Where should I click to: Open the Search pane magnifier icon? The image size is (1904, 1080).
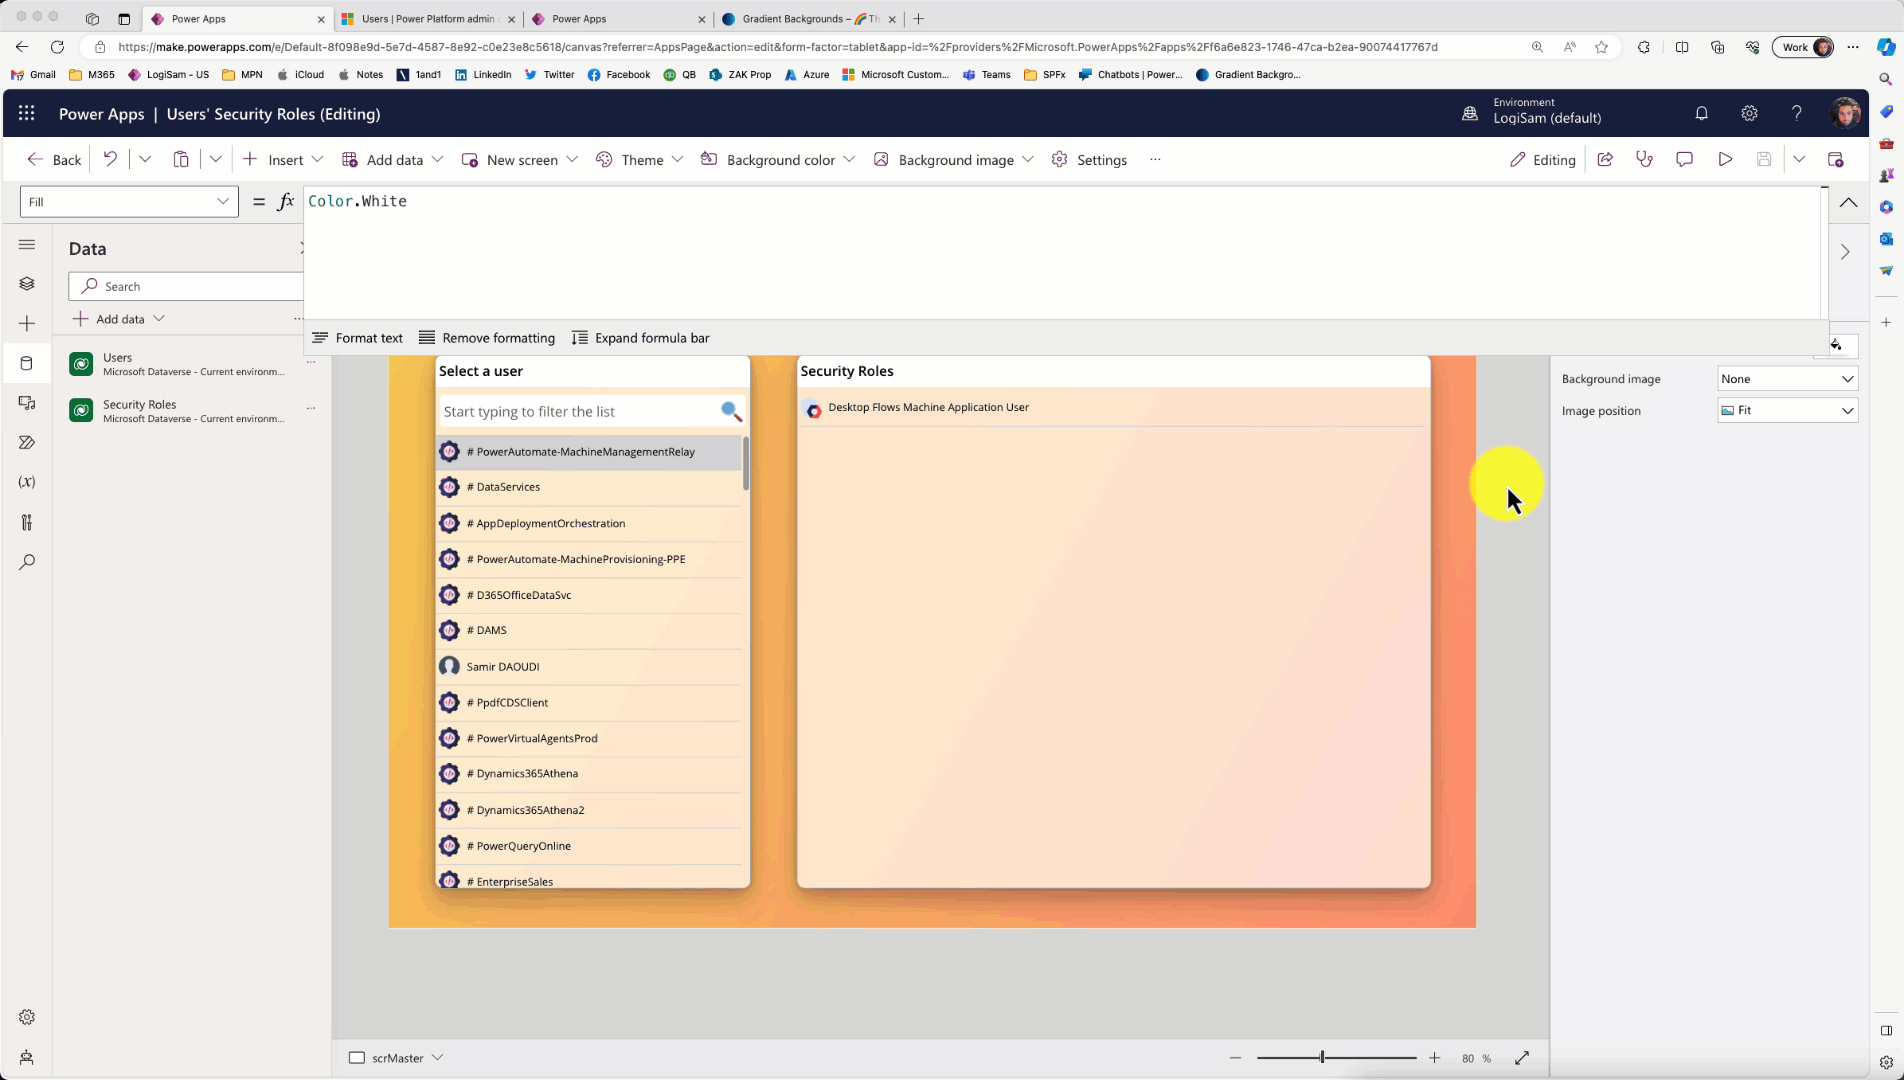[x=27, y=562]
